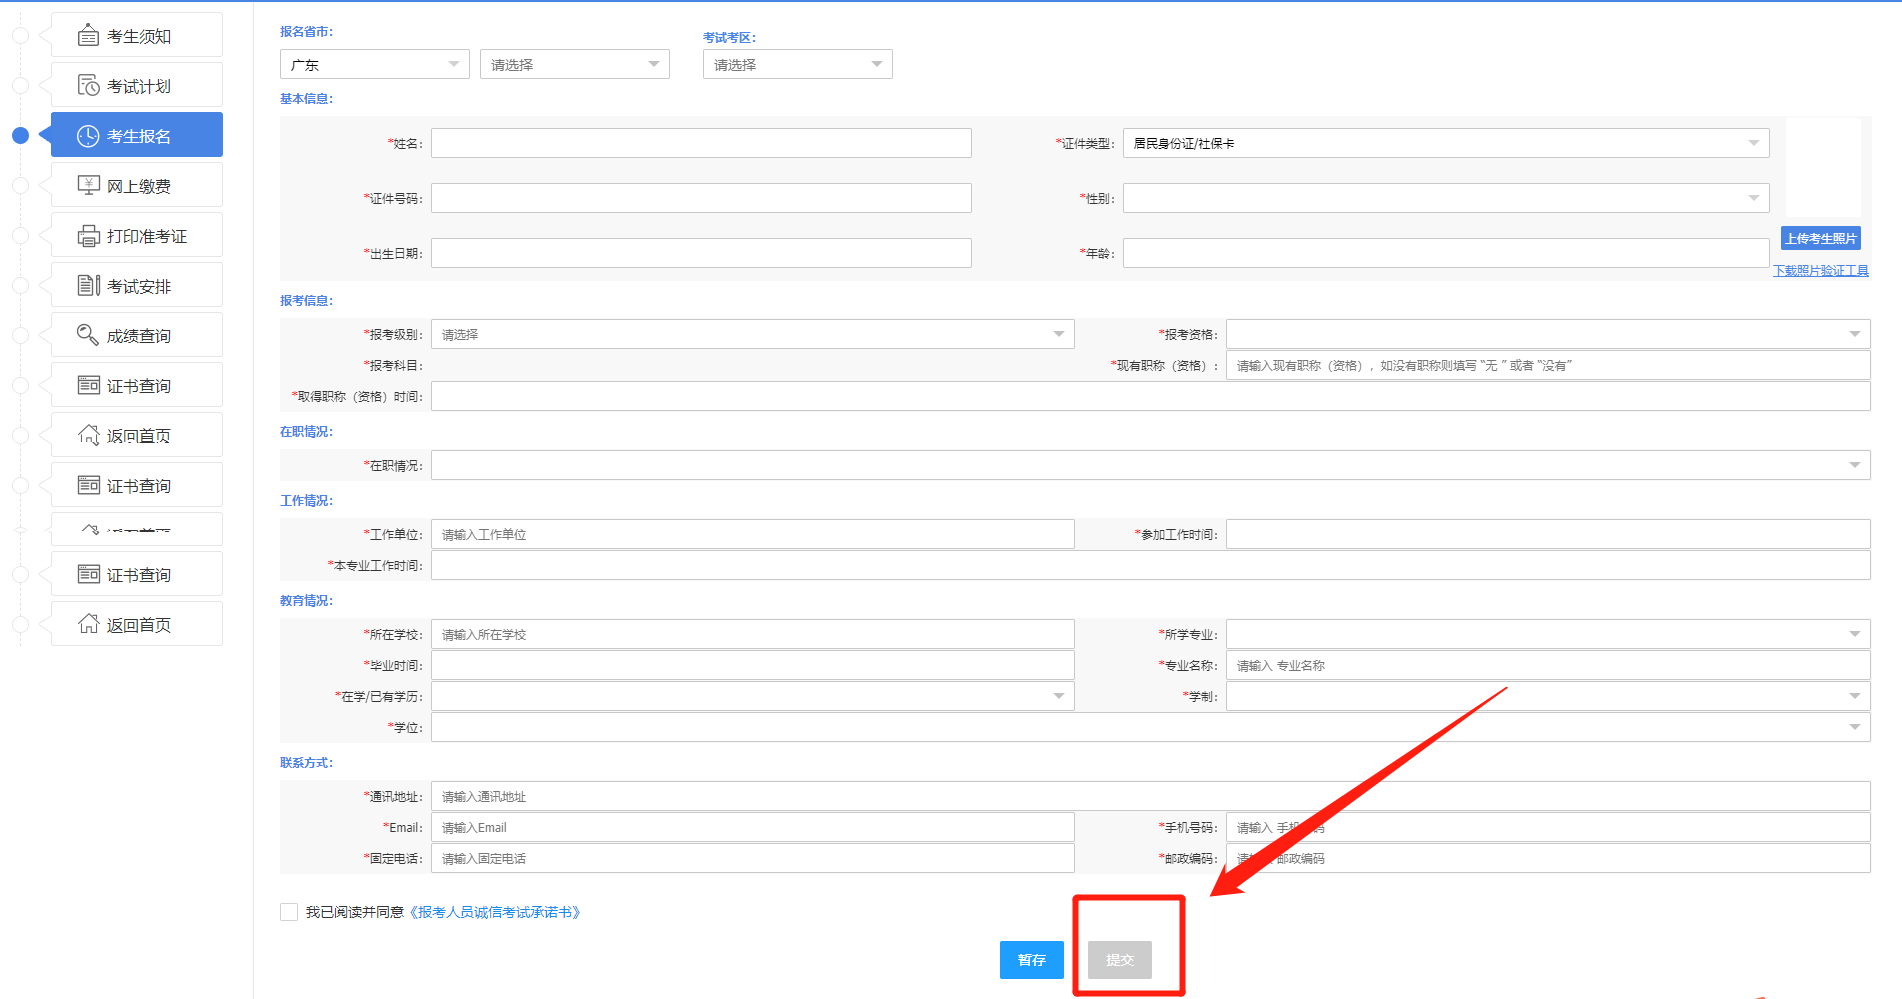Click the 专业名称 input field
This screenshot has width=1902, height=999.
[1548, 665]
